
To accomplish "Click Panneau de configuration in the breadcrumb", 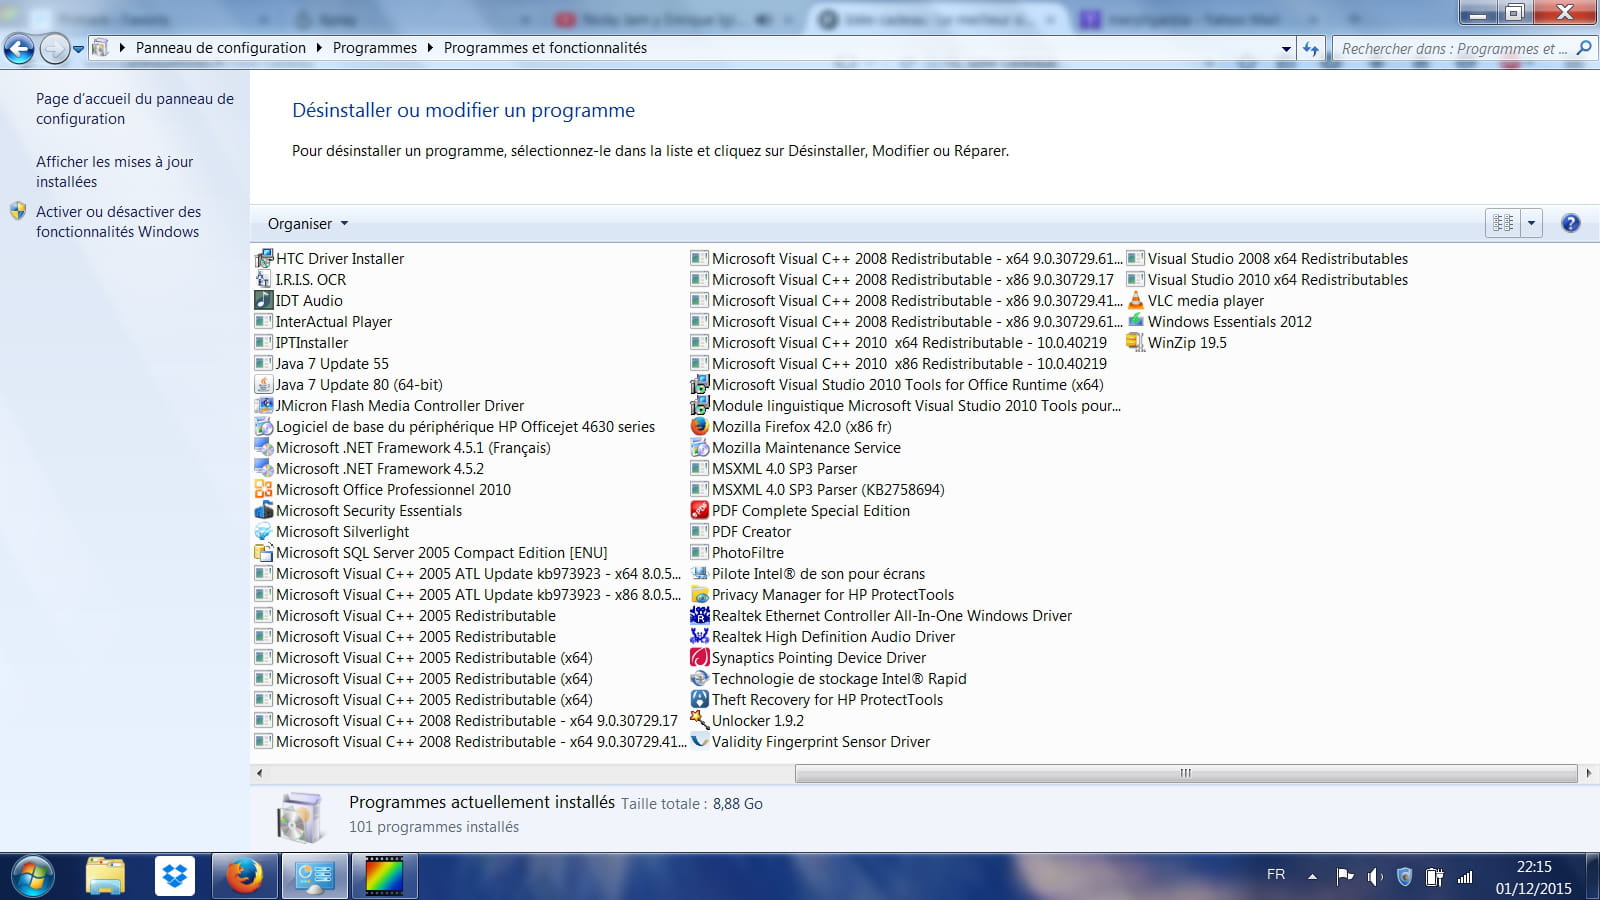I will click(221, 47).
